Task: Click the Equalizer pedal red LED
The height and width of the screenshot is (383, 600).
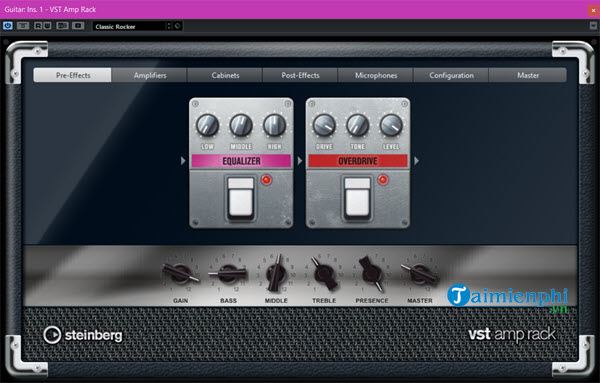Action: point(266,180)
